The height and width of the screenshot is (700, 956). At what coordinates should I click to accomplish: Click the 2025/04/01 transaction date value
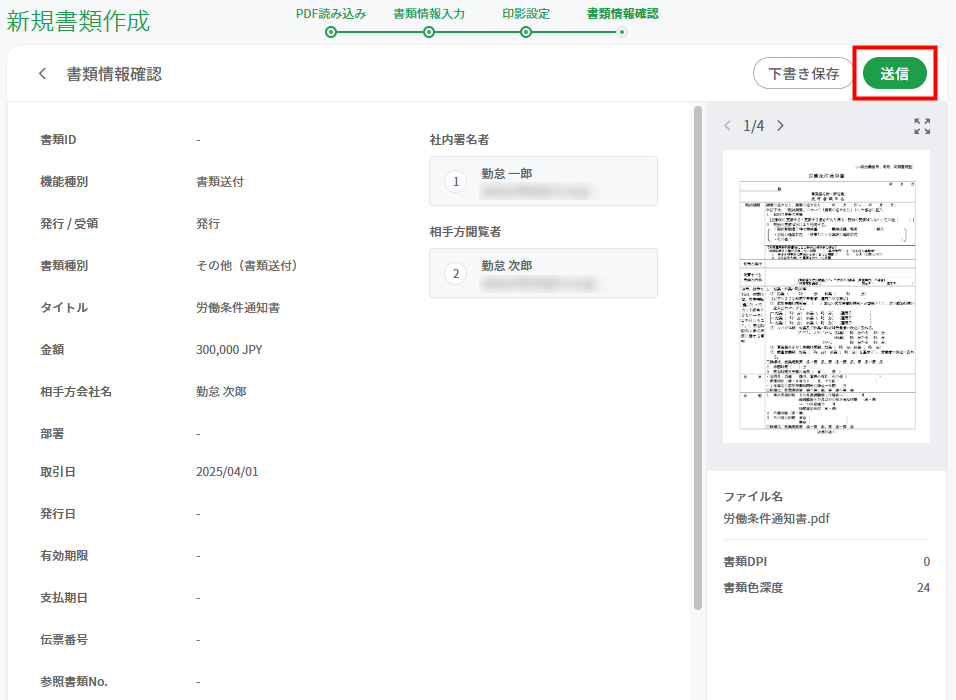point(227,472)
